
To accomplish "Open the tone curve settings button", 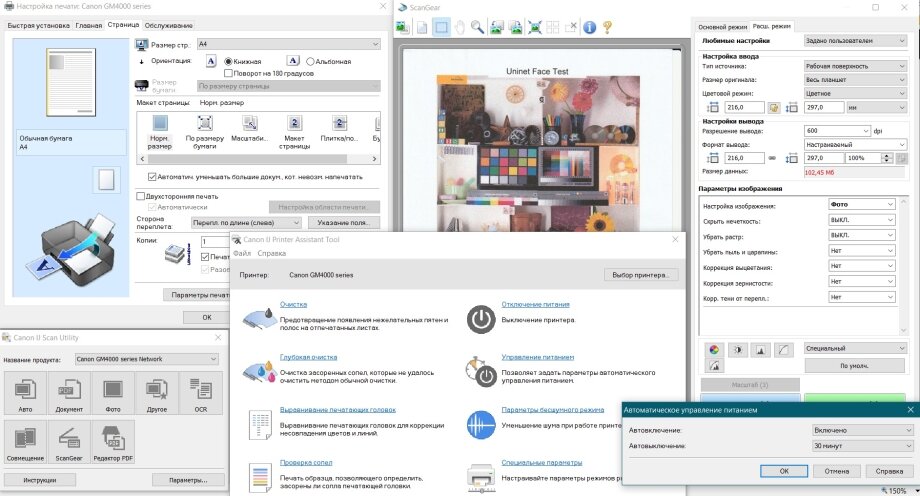I will point(783,350).
